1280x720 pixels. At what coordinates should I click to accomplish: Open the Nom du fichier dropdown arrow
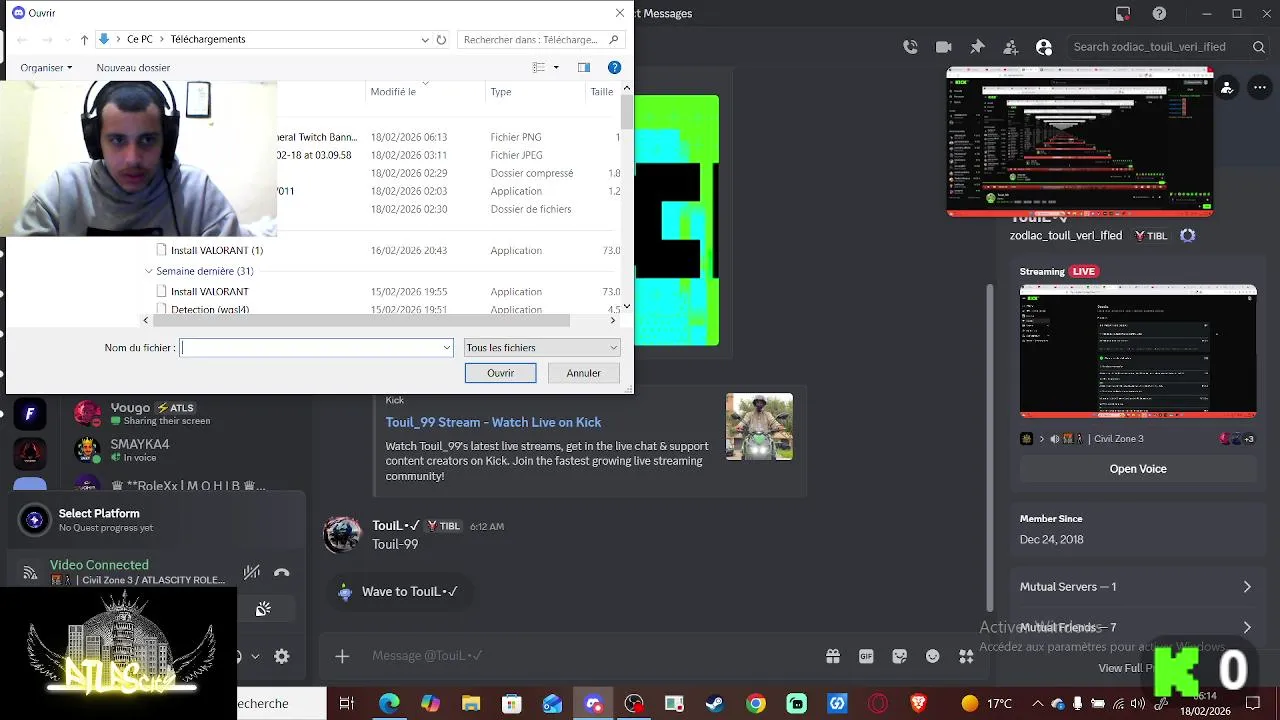tap(446, 347)
